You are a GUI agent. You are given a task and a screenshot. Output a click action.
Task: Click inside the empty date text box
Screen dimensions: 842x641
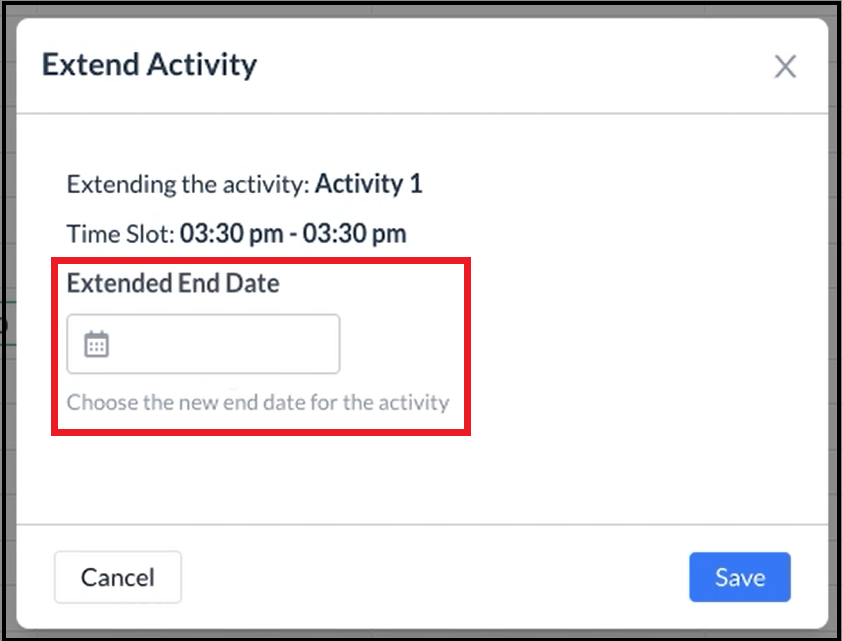pyautogui.click(x=220, y=343)
